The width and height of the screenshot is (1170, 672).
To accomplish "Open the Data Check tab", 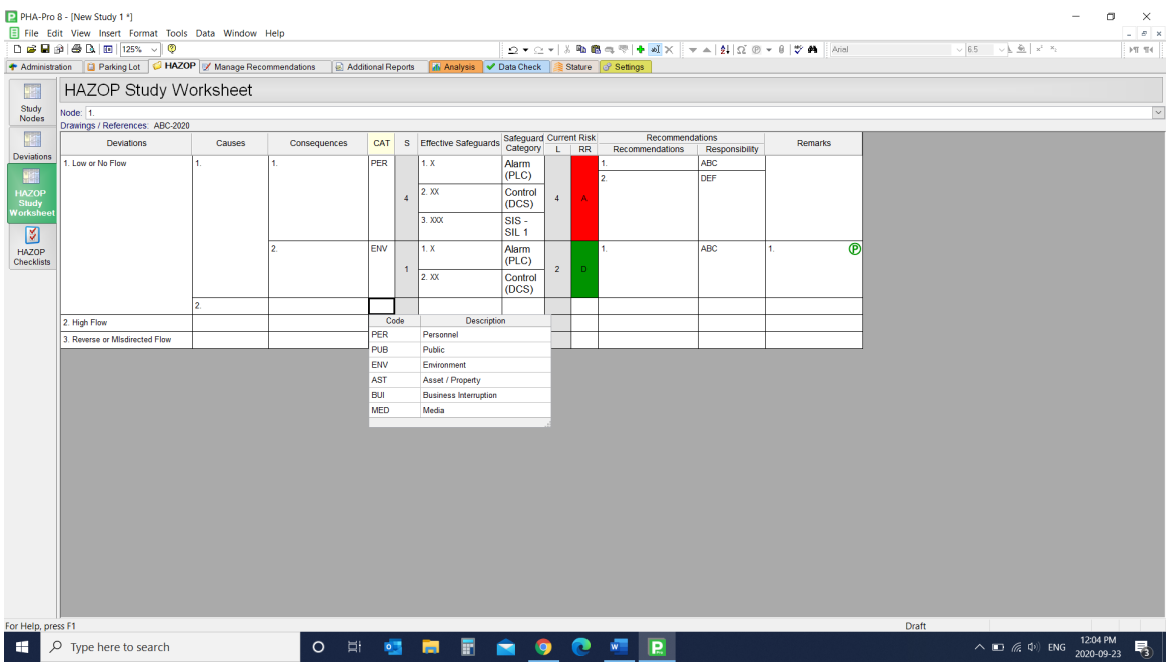I will pyautogui.click(x=517, y=67).
